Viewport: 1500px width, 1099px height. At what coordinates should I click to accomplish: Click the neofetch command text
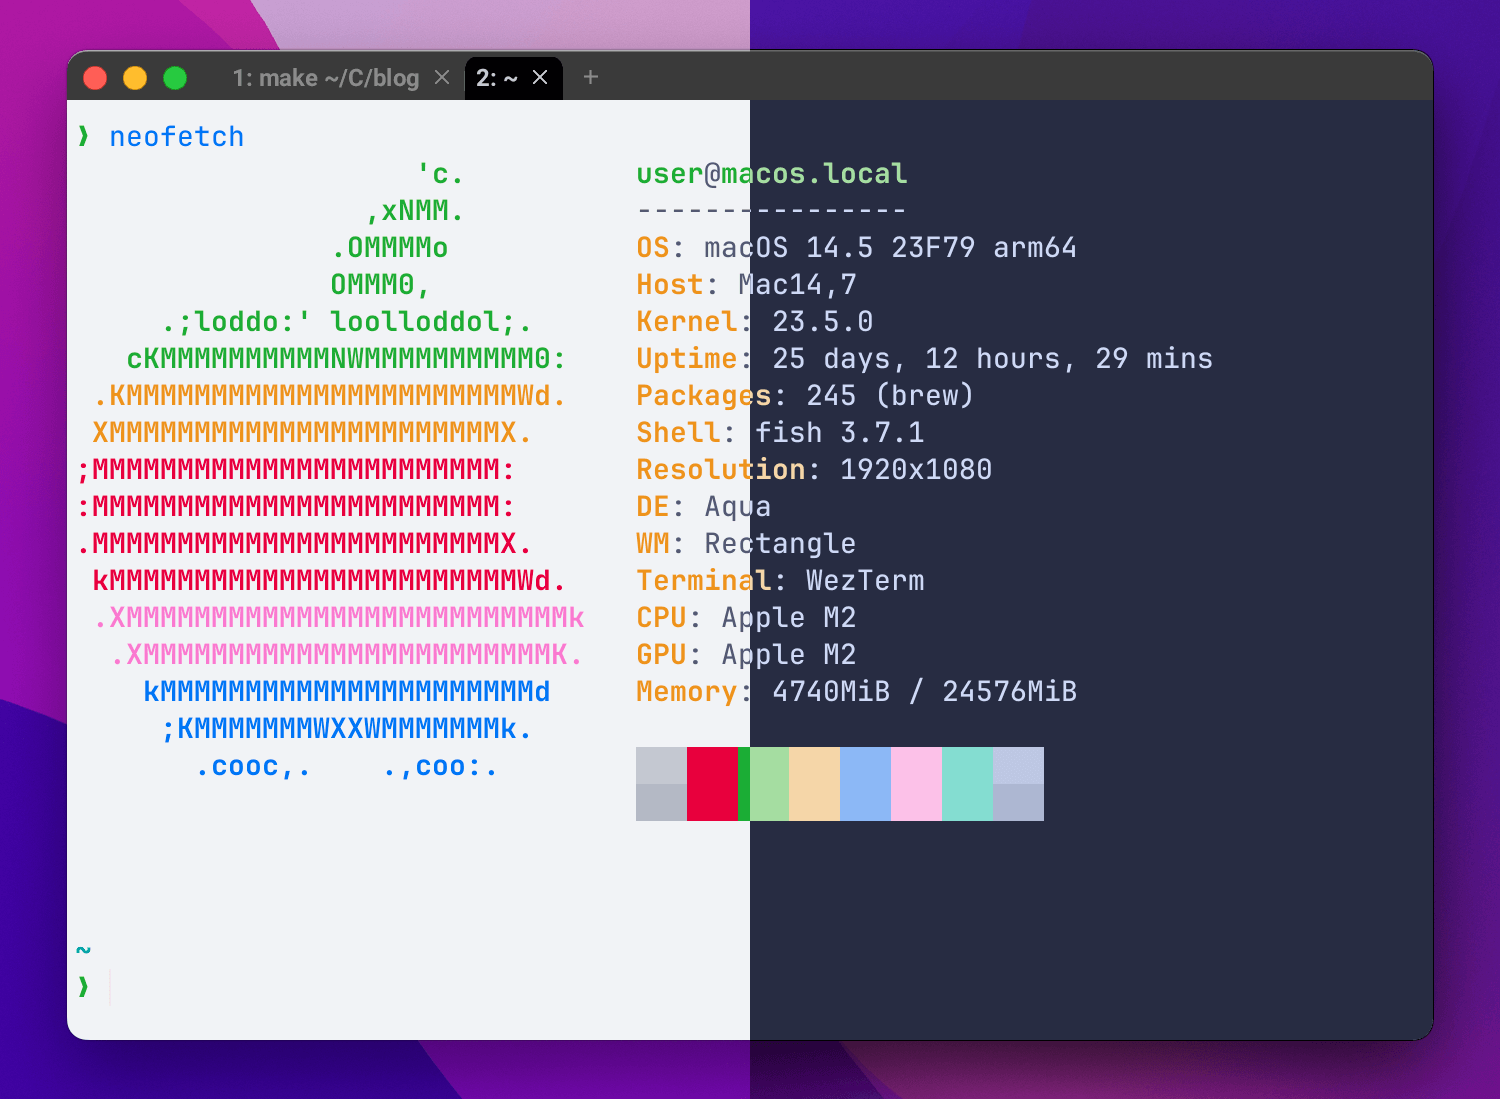pyautogui.click(x=177, y=137)
